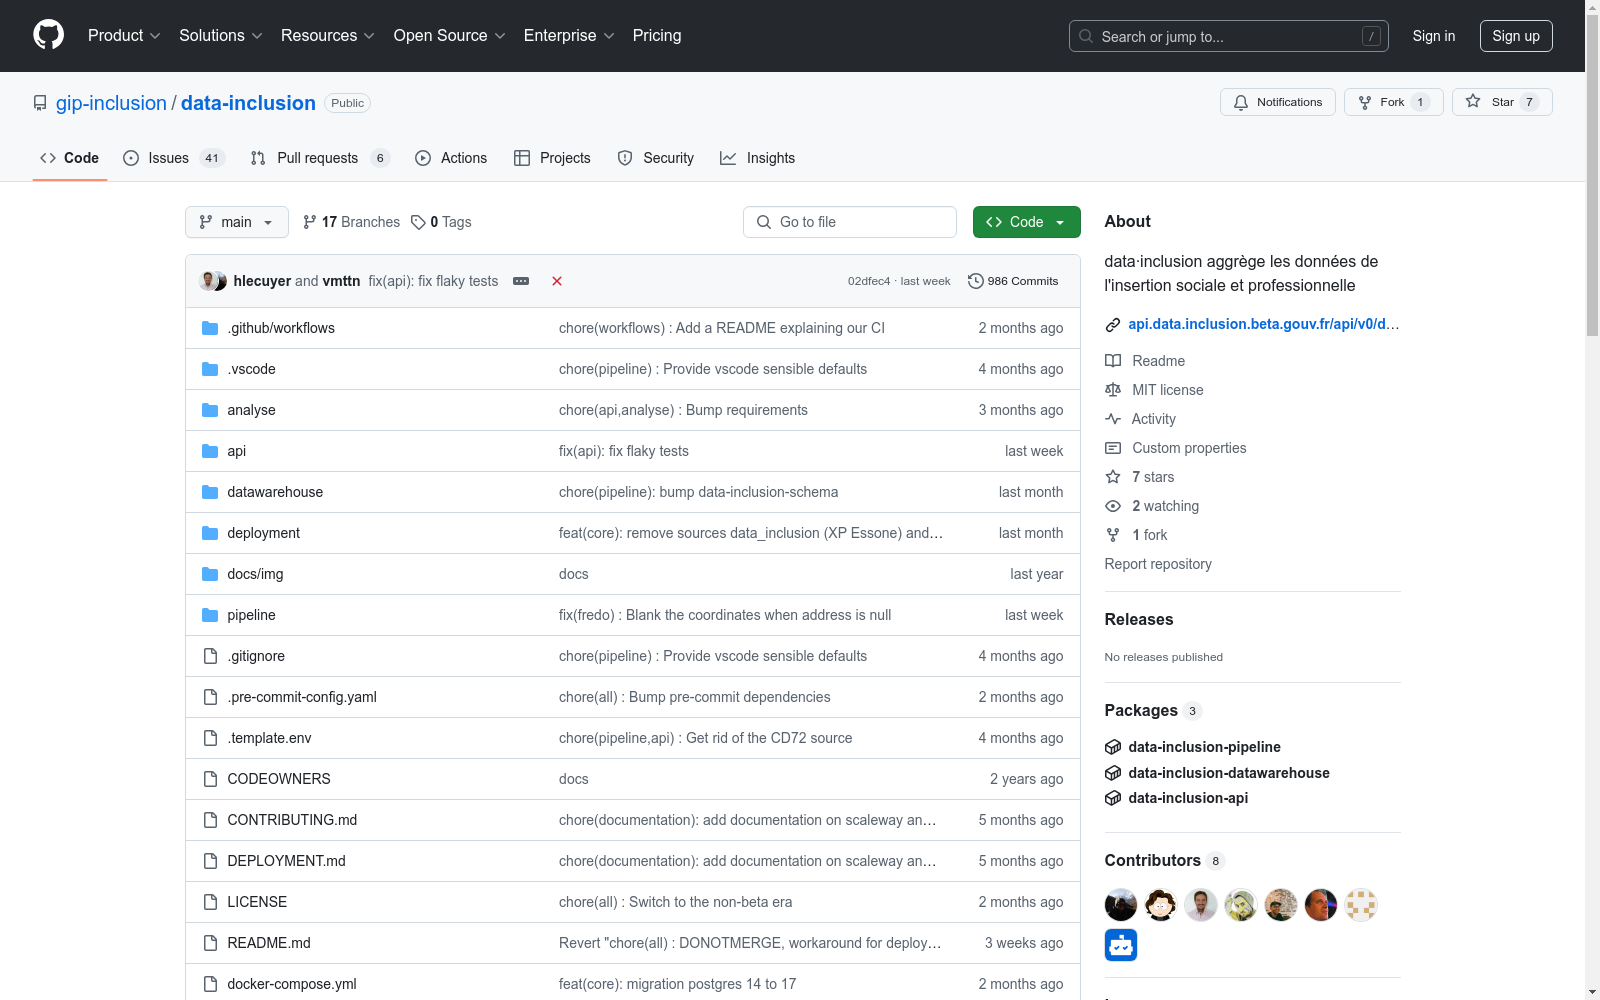Open the Enterprise dropdown menu
The image size is (1600, 1000).
coord(569,36)
